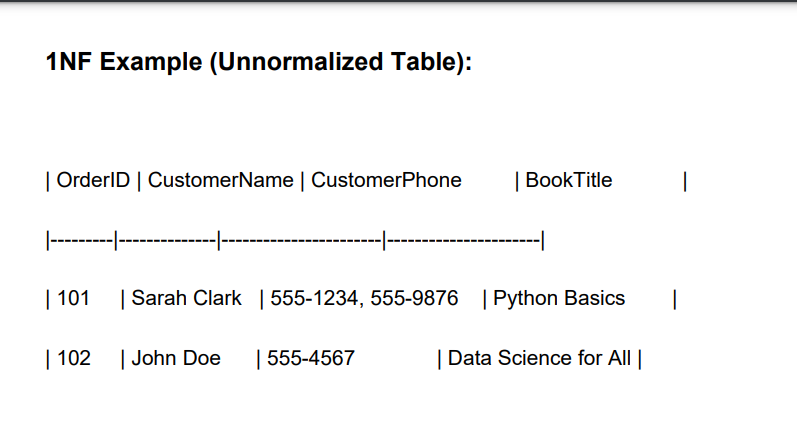Click the 'OrderID' column header text
Viewport: 797px width, 424px height.
click(x=93, y=180)
